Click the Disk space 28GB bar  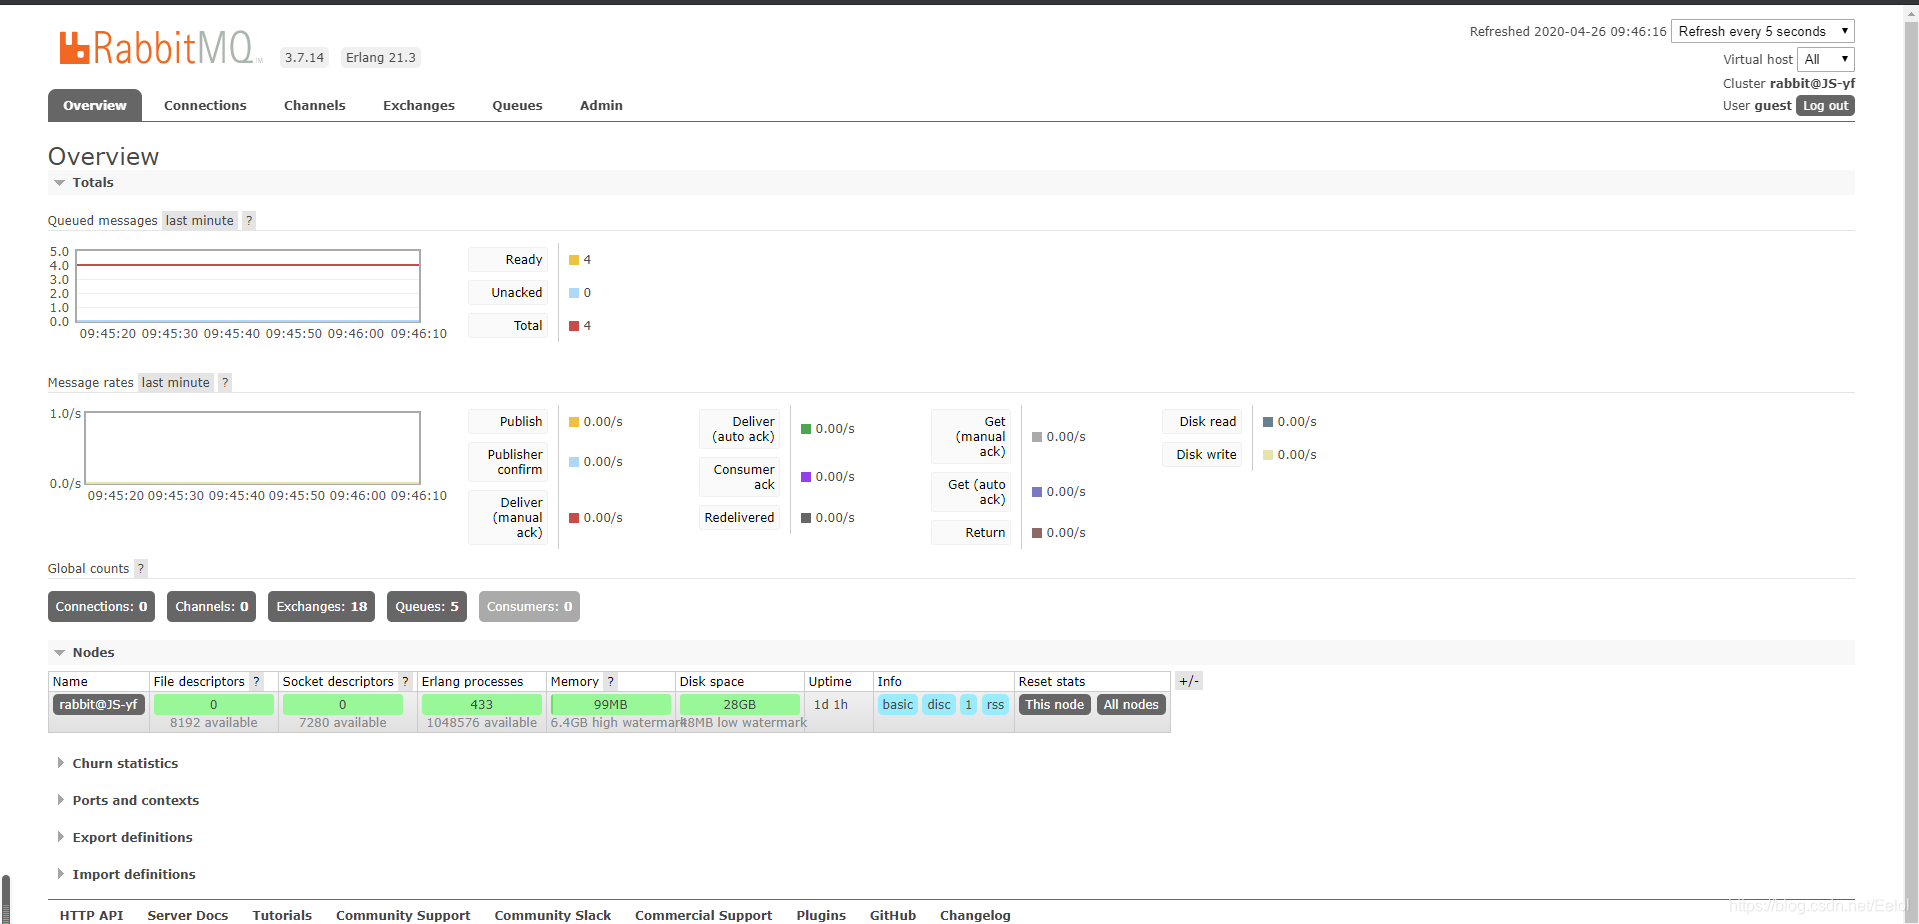740,705
